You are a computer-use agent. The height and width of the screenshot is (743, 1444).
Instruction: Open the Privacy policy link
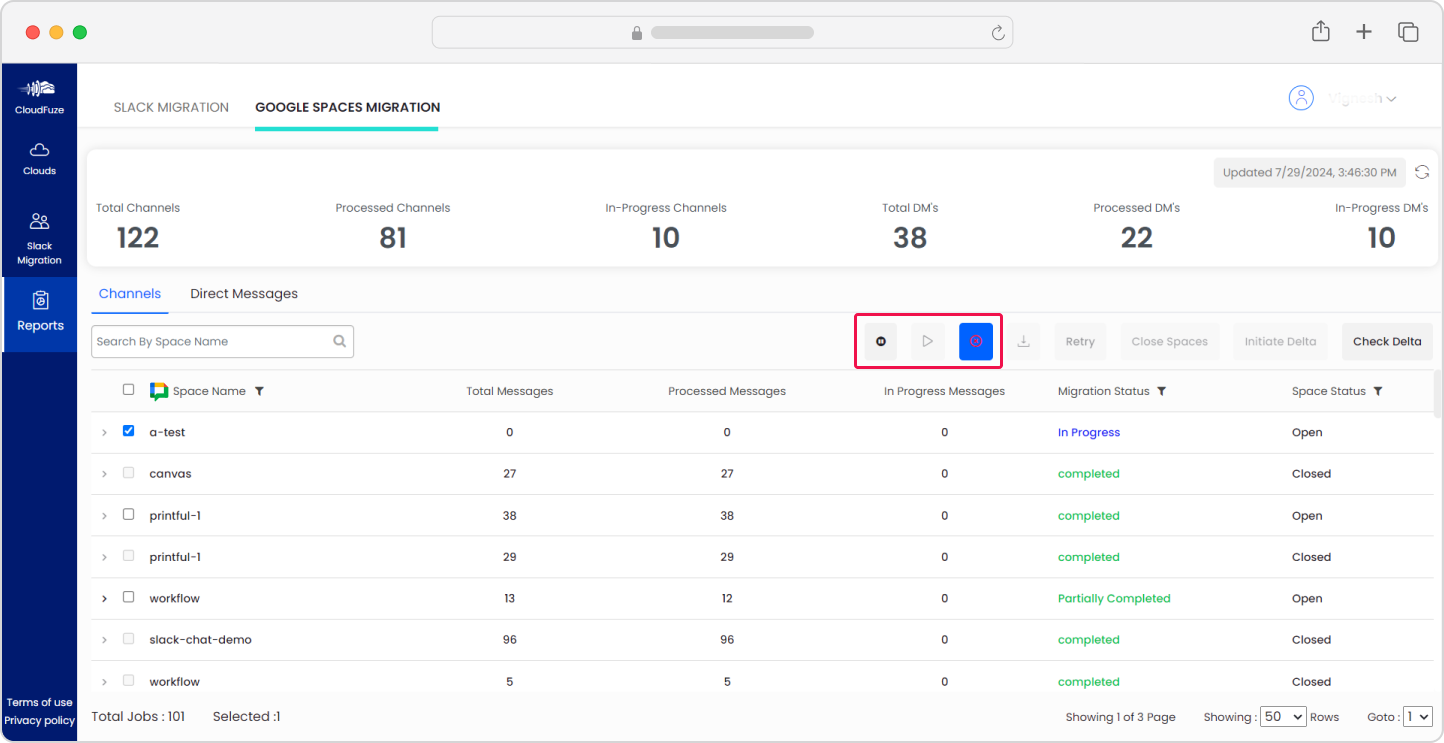click(39, 720)
